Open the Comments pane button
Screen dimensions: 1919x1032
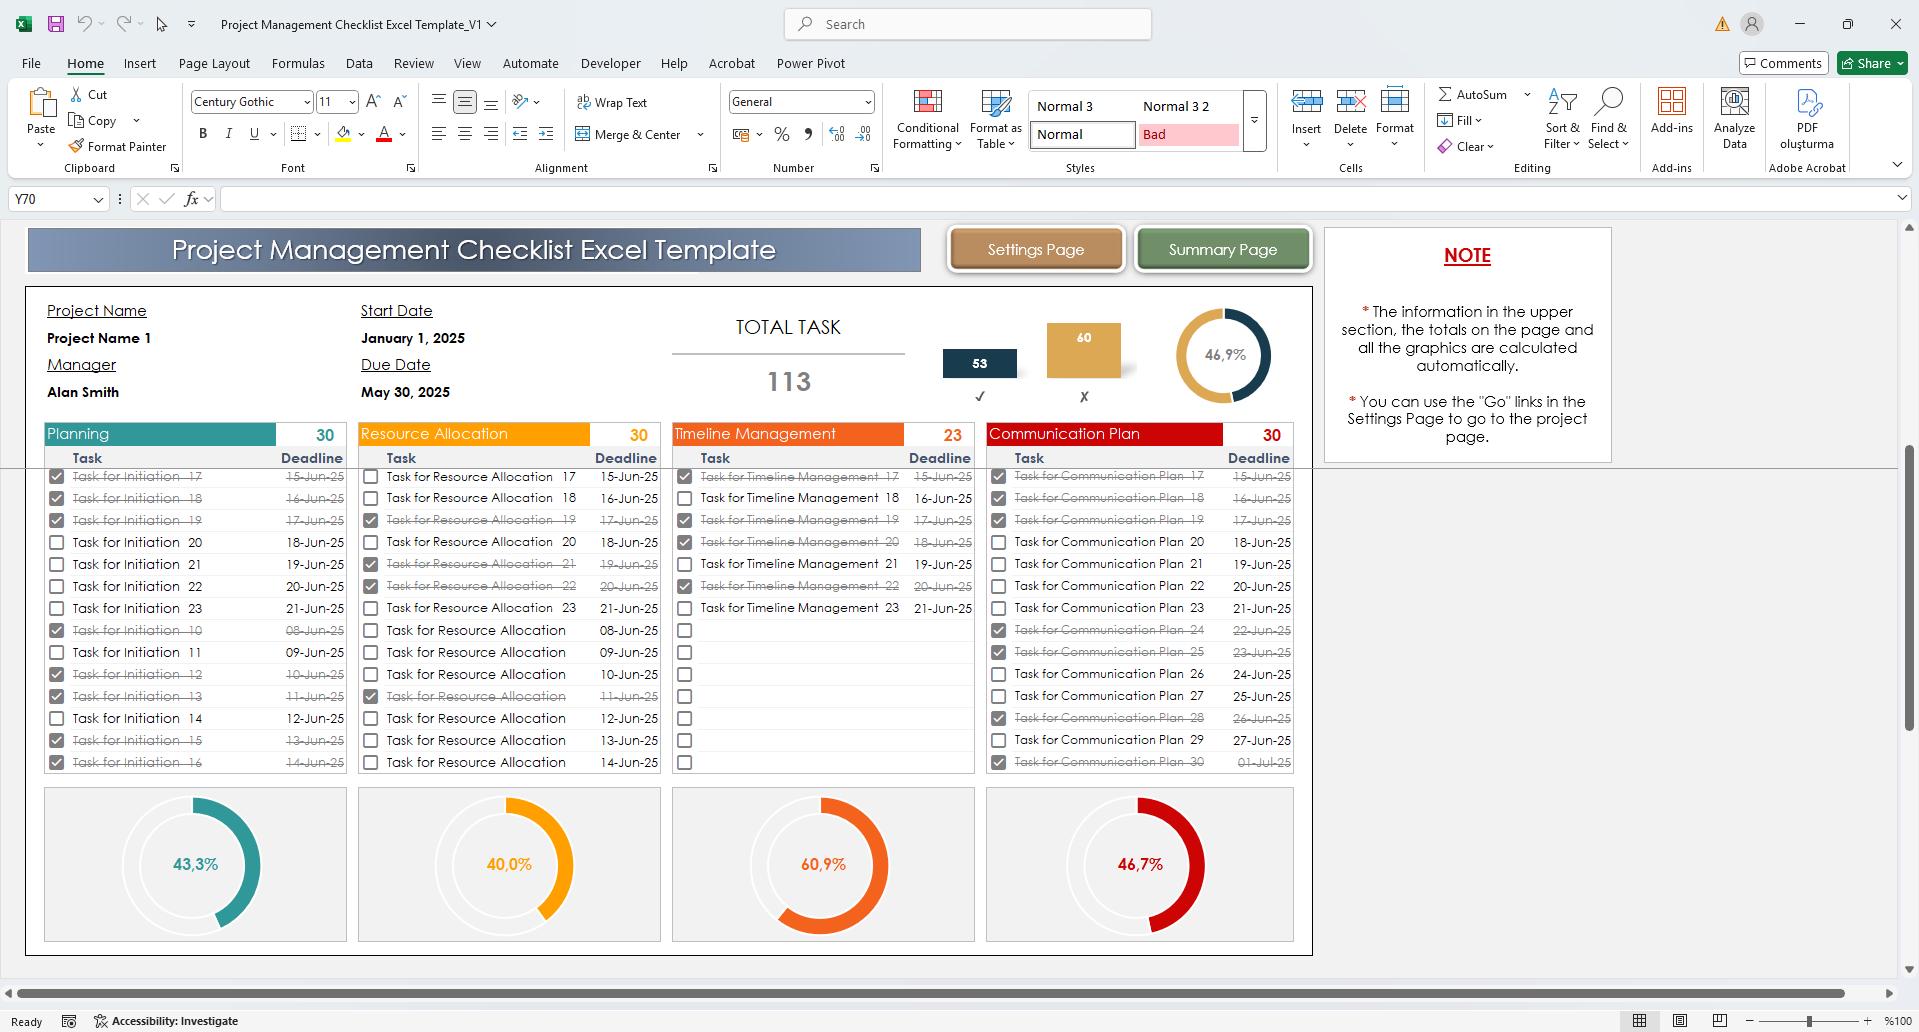click(x=1783, y=63)
